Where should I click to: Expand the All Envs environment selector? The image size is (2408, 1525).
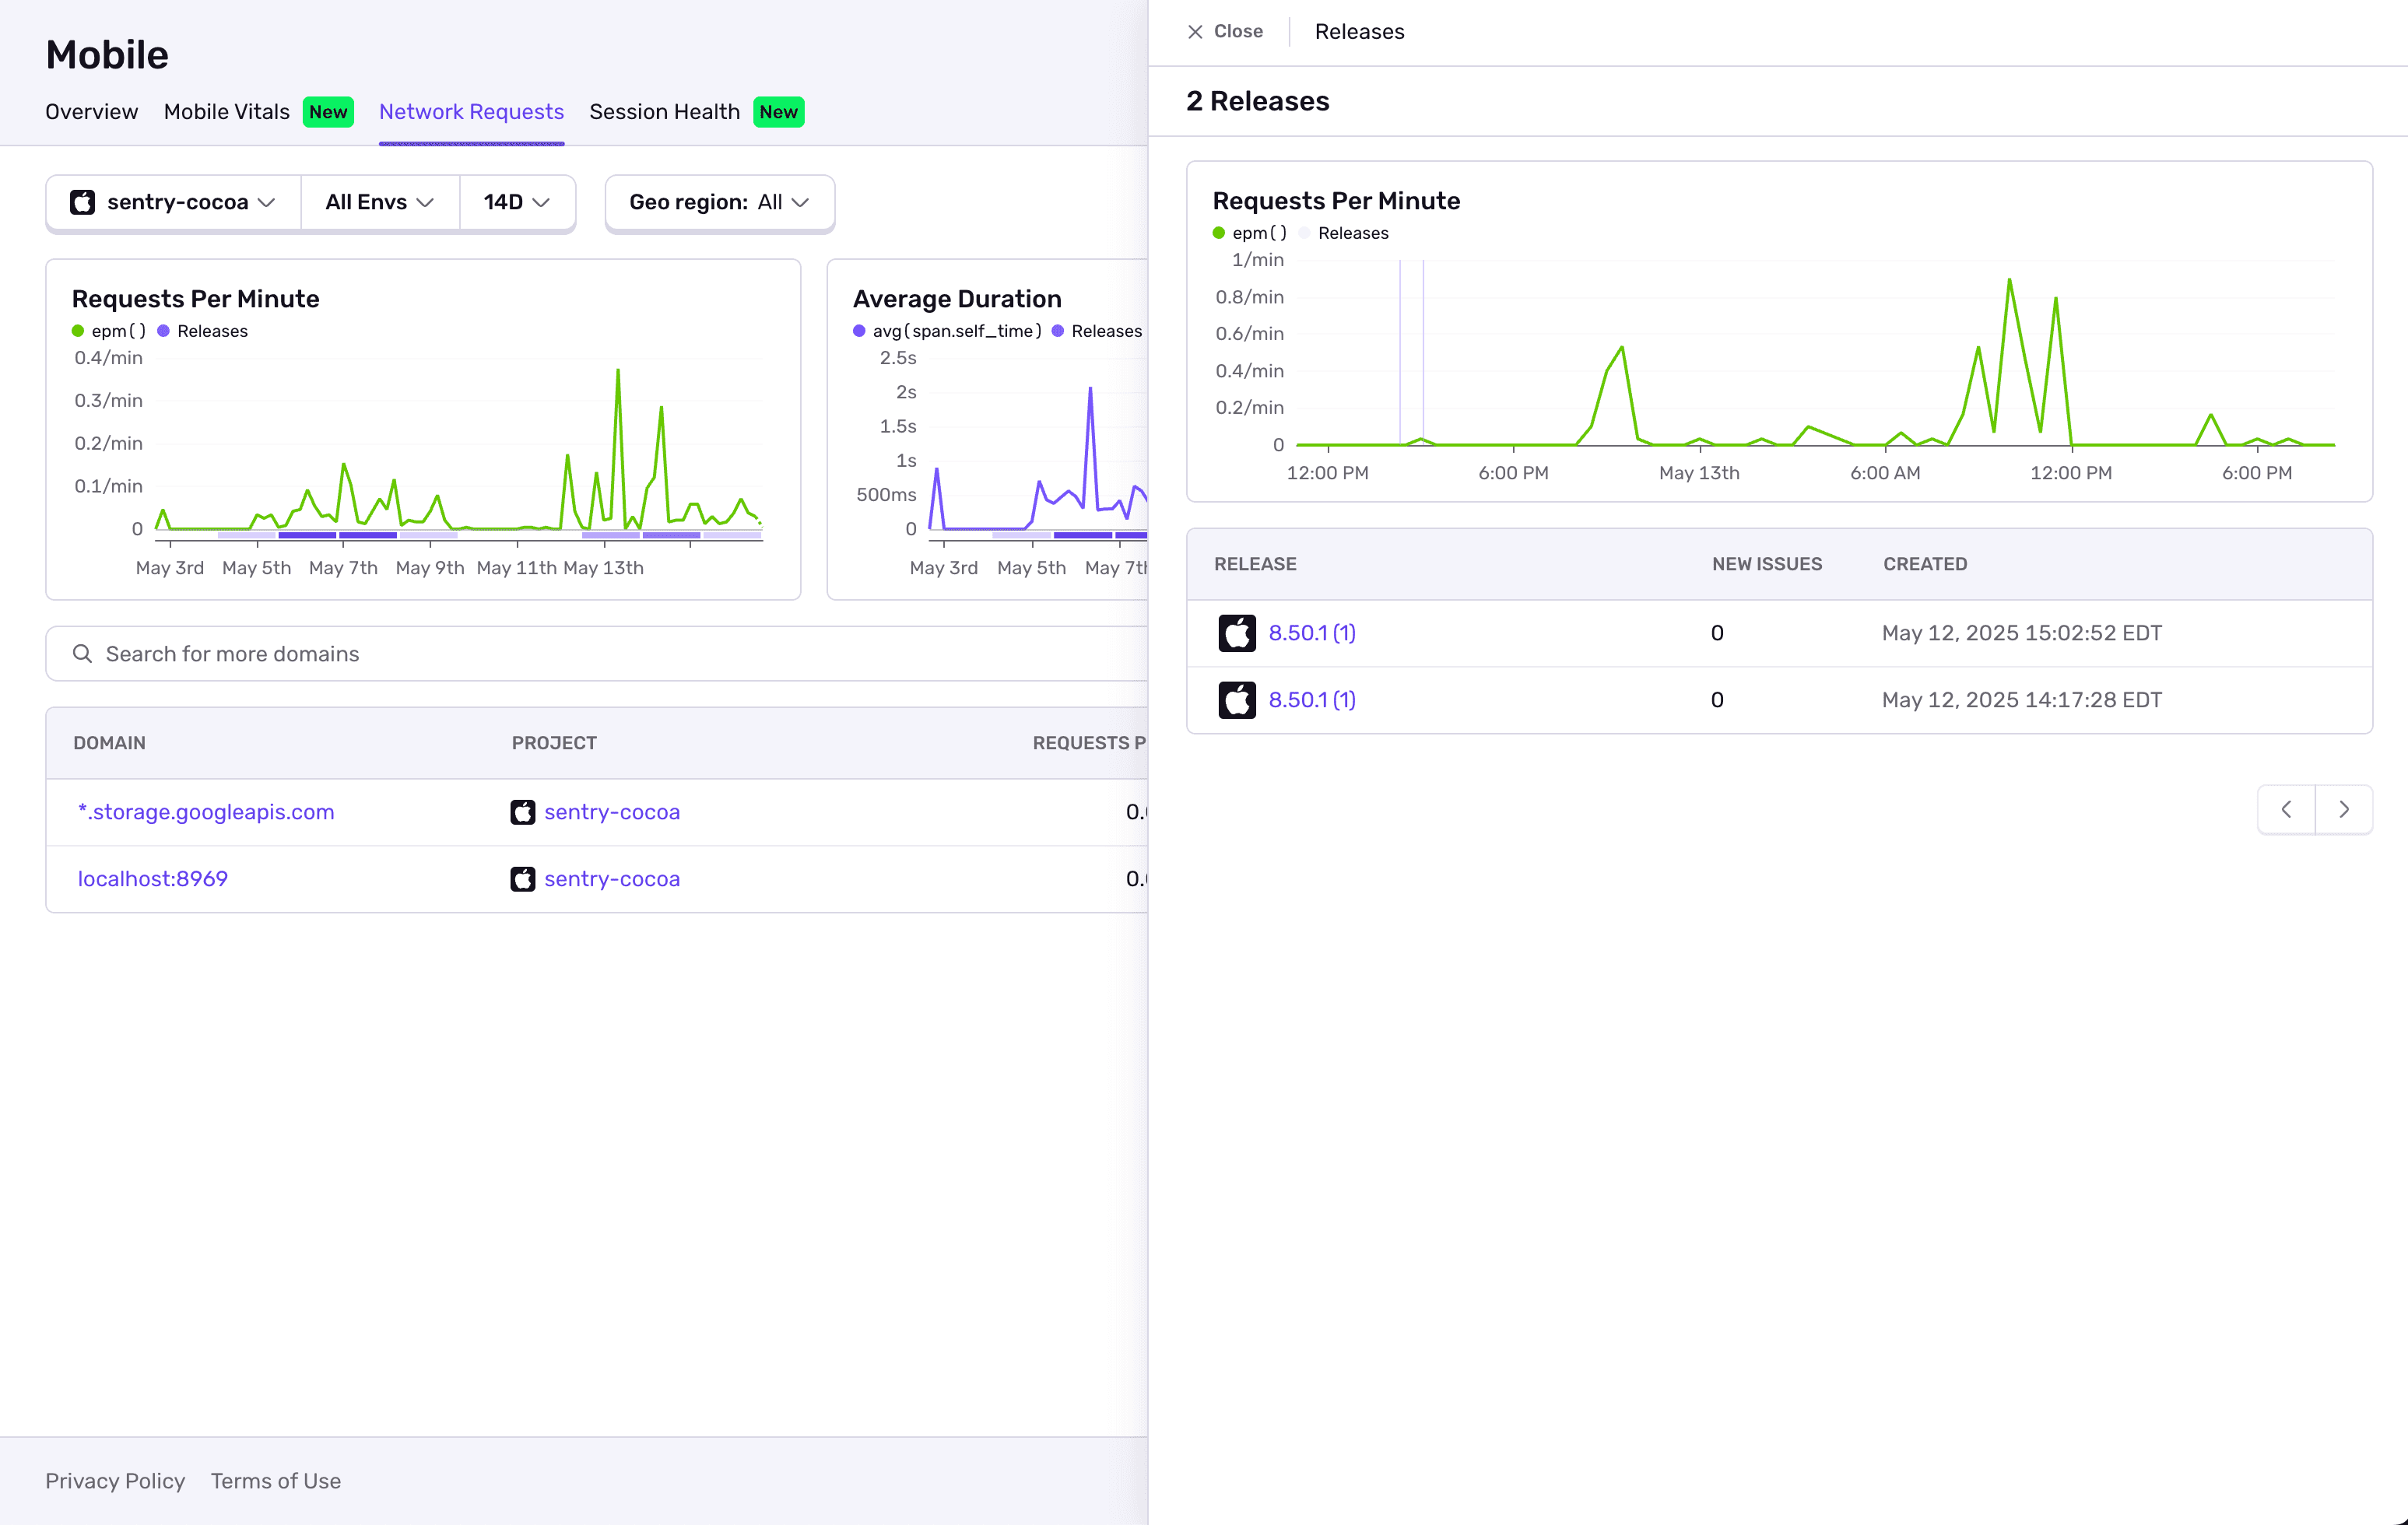coord(379,202)
